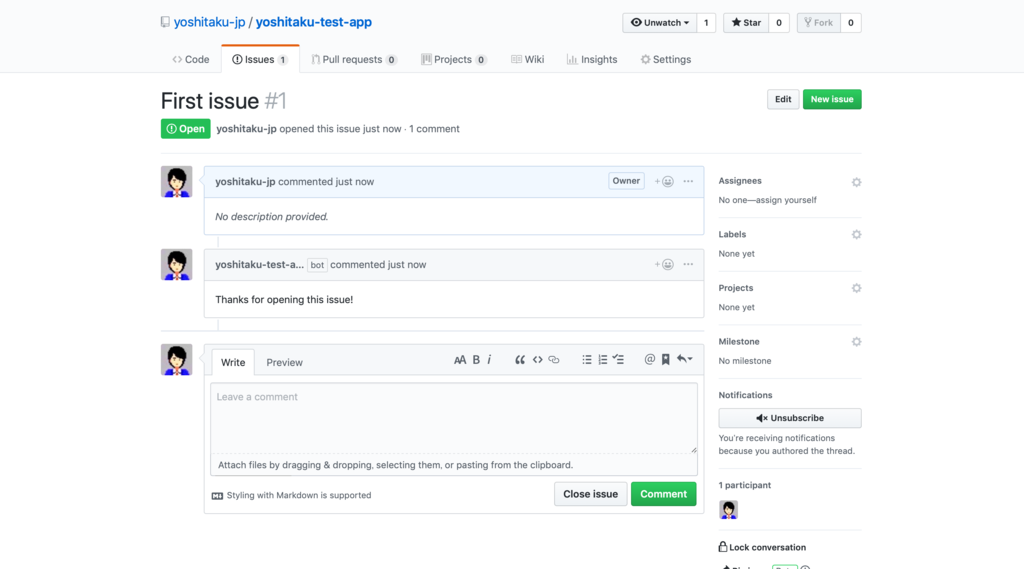Go to the Pull requests tab
The width and height of the screenshot is (1024, 569).
click(354, 59)
